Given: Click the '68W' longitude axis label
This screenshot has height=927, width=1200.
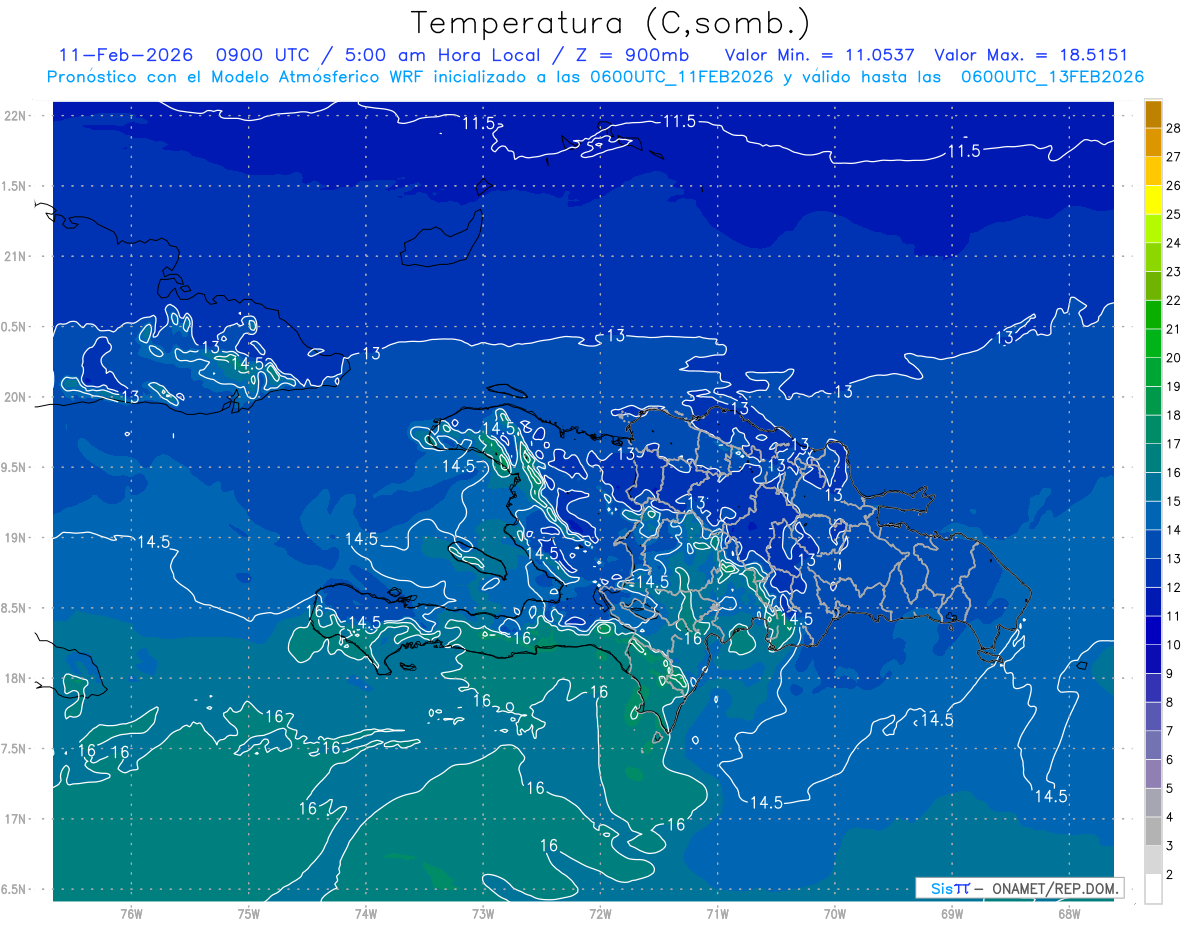Looking at the screenshot, I should point(1069,913).
